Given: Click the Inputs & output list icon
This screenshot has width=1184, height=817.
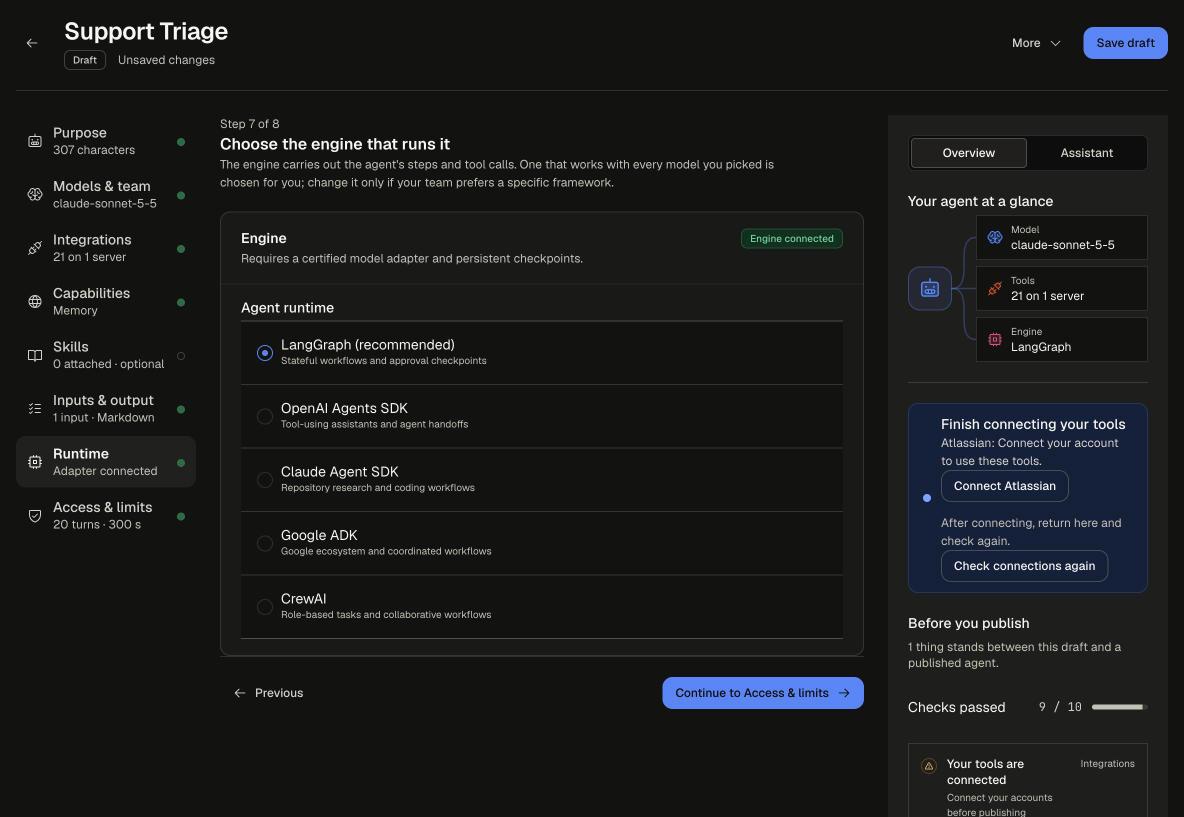Looking at the screenshot, I should [x=35, y=408].
